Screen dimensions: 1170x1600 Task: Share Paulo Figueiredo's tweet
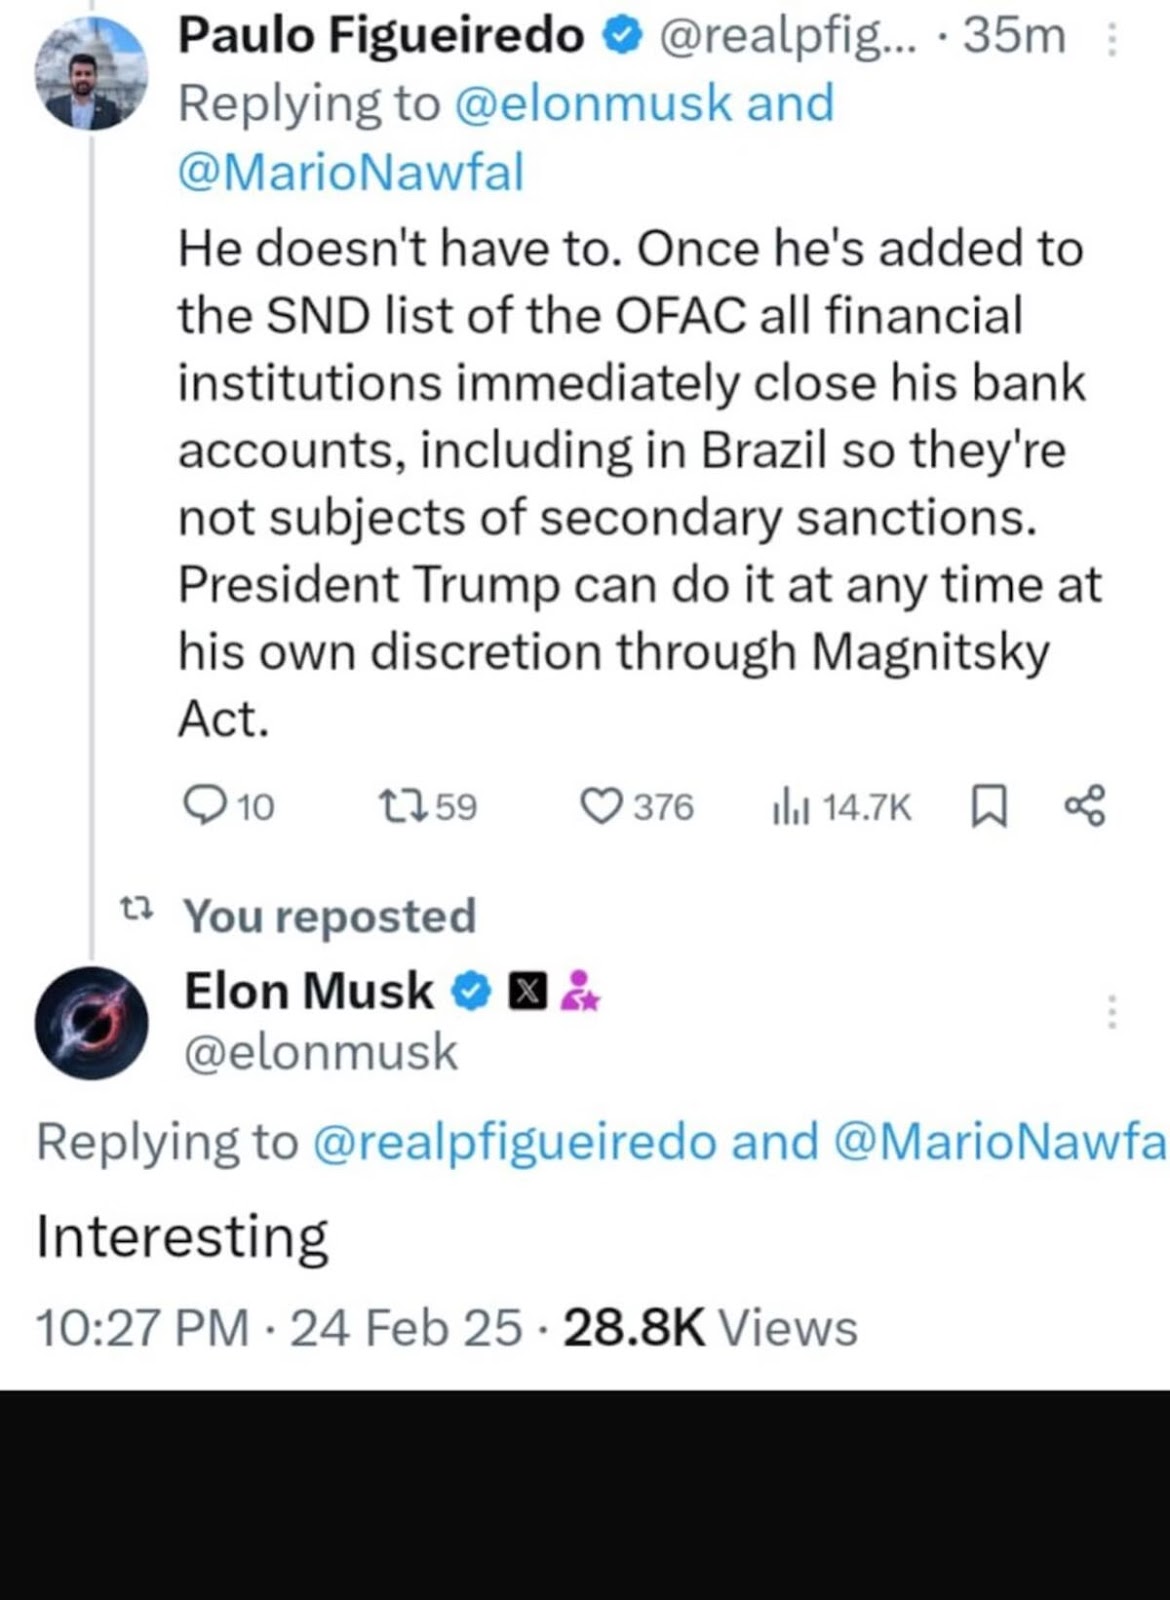pyautogui.click(x=1085, y=805)
